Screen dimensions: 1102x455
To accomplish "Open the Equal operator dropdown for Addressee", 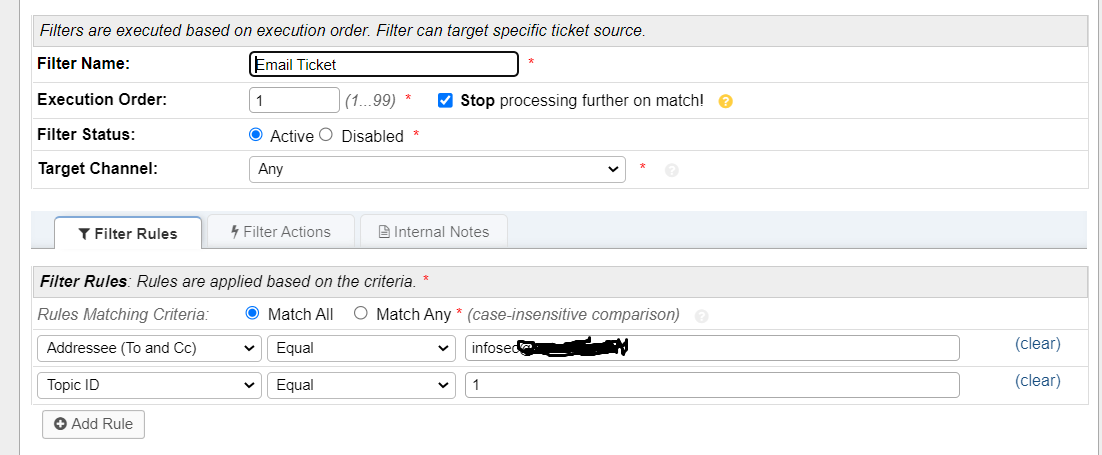I will pos(361,348).
